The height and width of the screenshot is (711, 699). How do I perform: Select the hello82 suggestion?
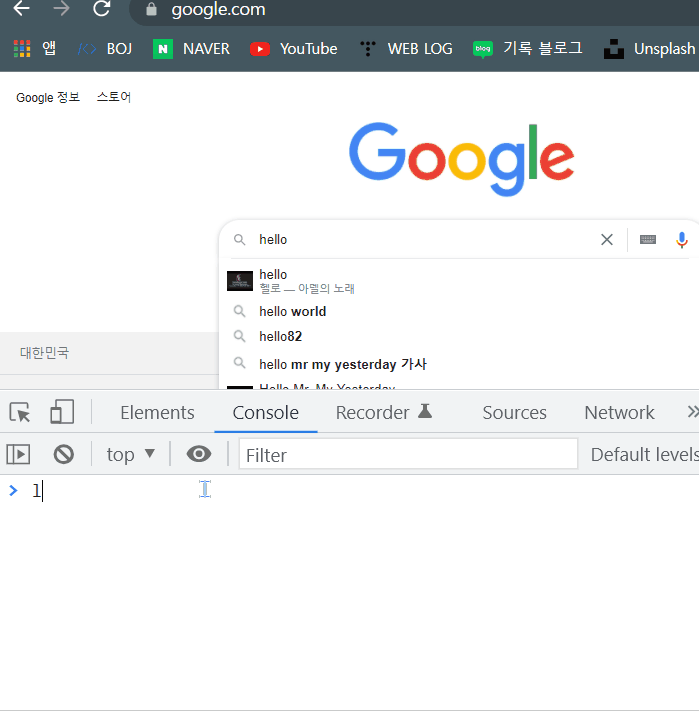point(459,336)
